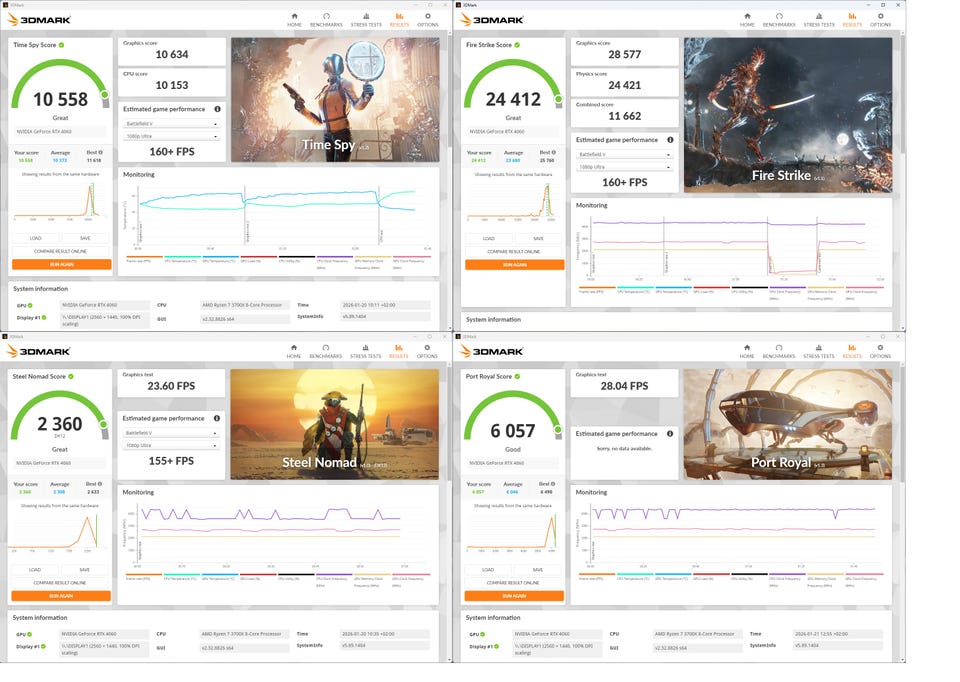
Task: Select Stress Tests in the Port Royal window
Action: pyautogui.click(x=819, y=351)
